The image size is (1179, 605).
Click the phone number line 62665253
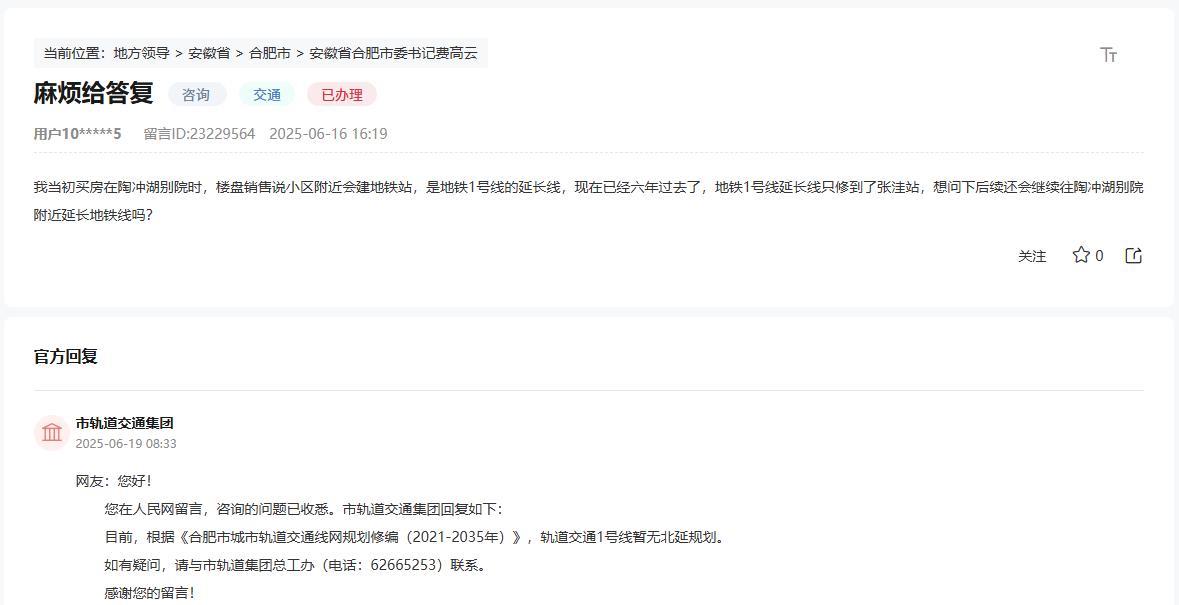(x=296, y=565)
